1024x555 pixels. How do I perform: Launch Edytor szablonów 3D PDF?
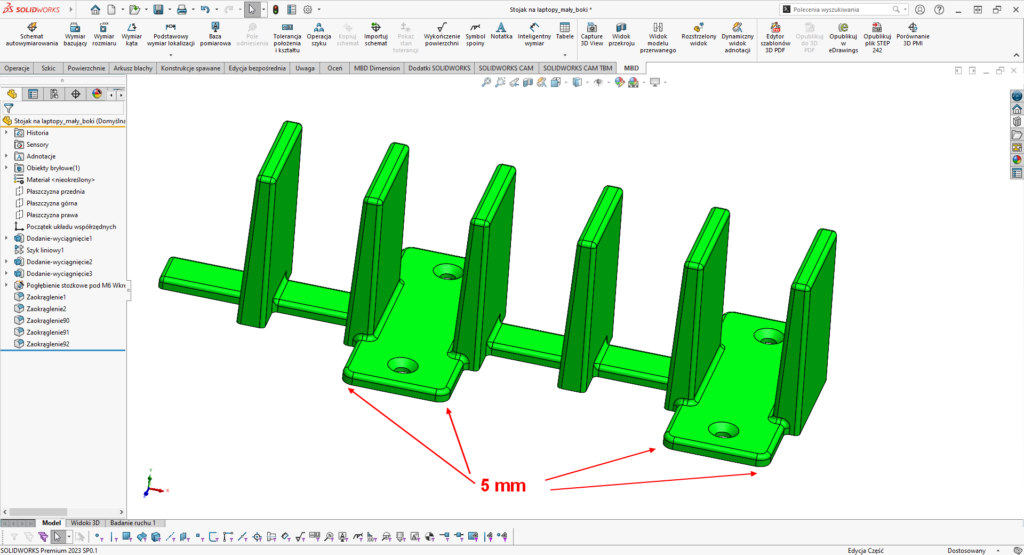[775, 34]
